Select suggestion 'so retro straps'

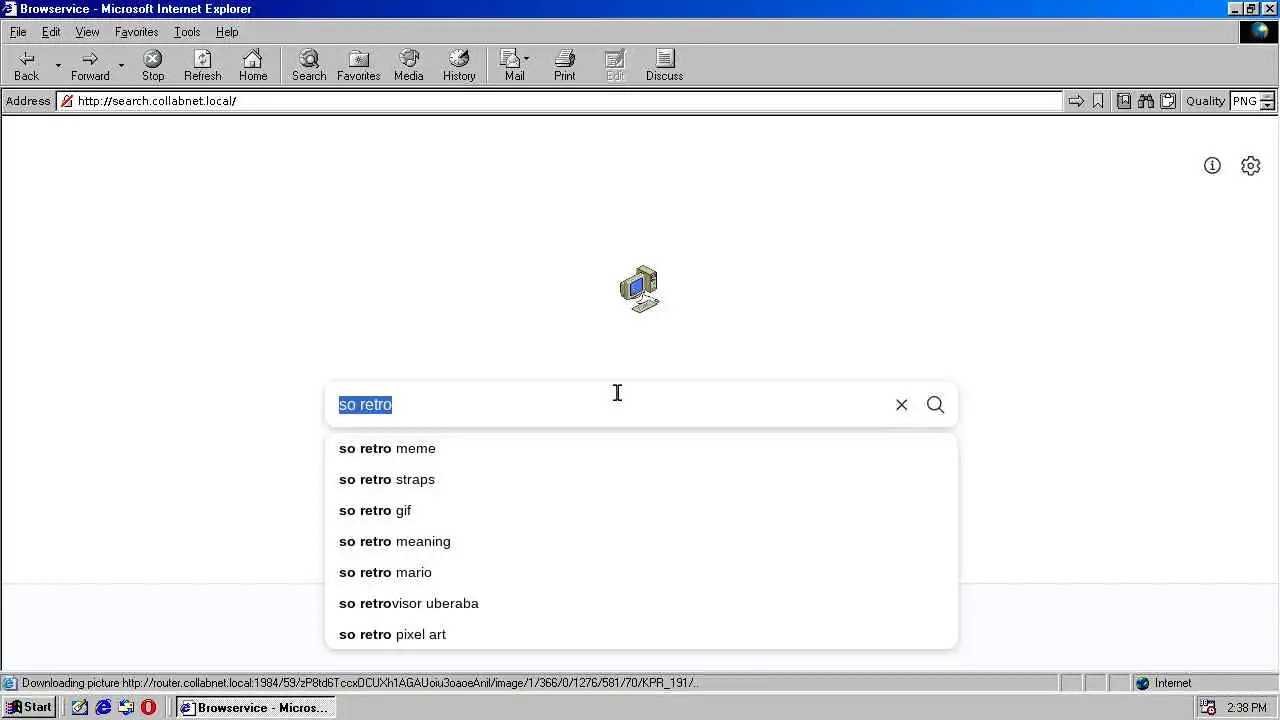(641, 480)
